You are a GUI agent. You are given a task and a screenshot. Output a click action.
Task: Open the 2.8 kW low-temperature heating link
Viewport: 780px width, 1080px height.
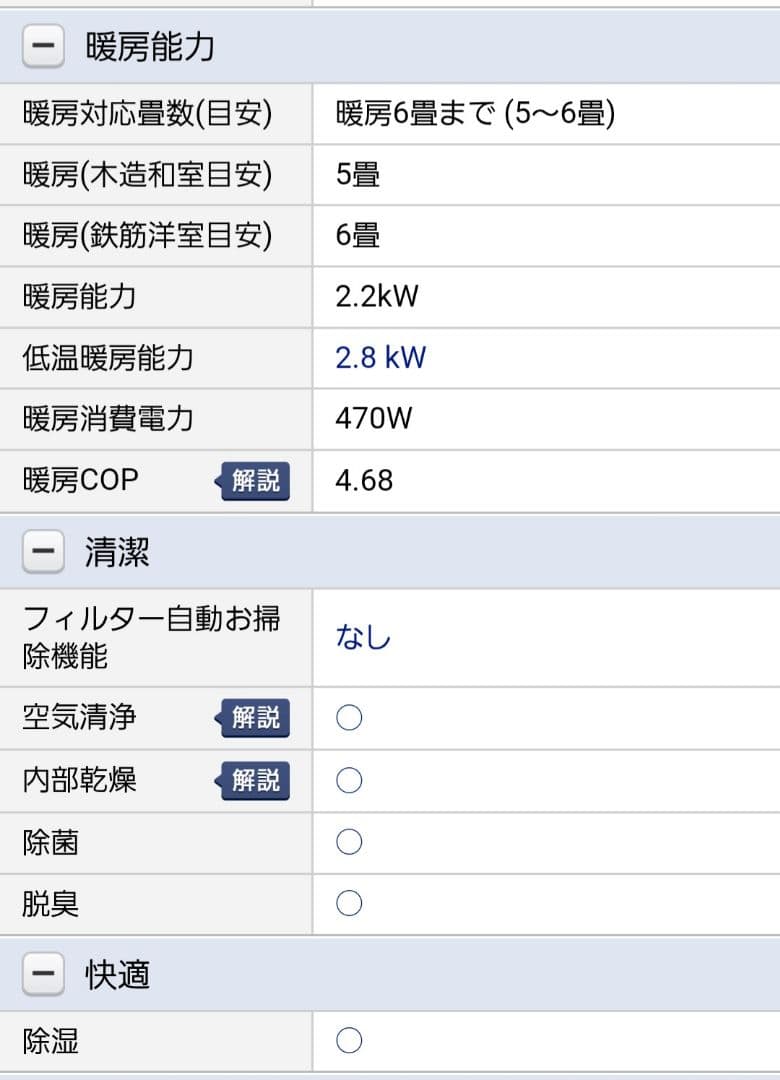[x=378, y=357]
